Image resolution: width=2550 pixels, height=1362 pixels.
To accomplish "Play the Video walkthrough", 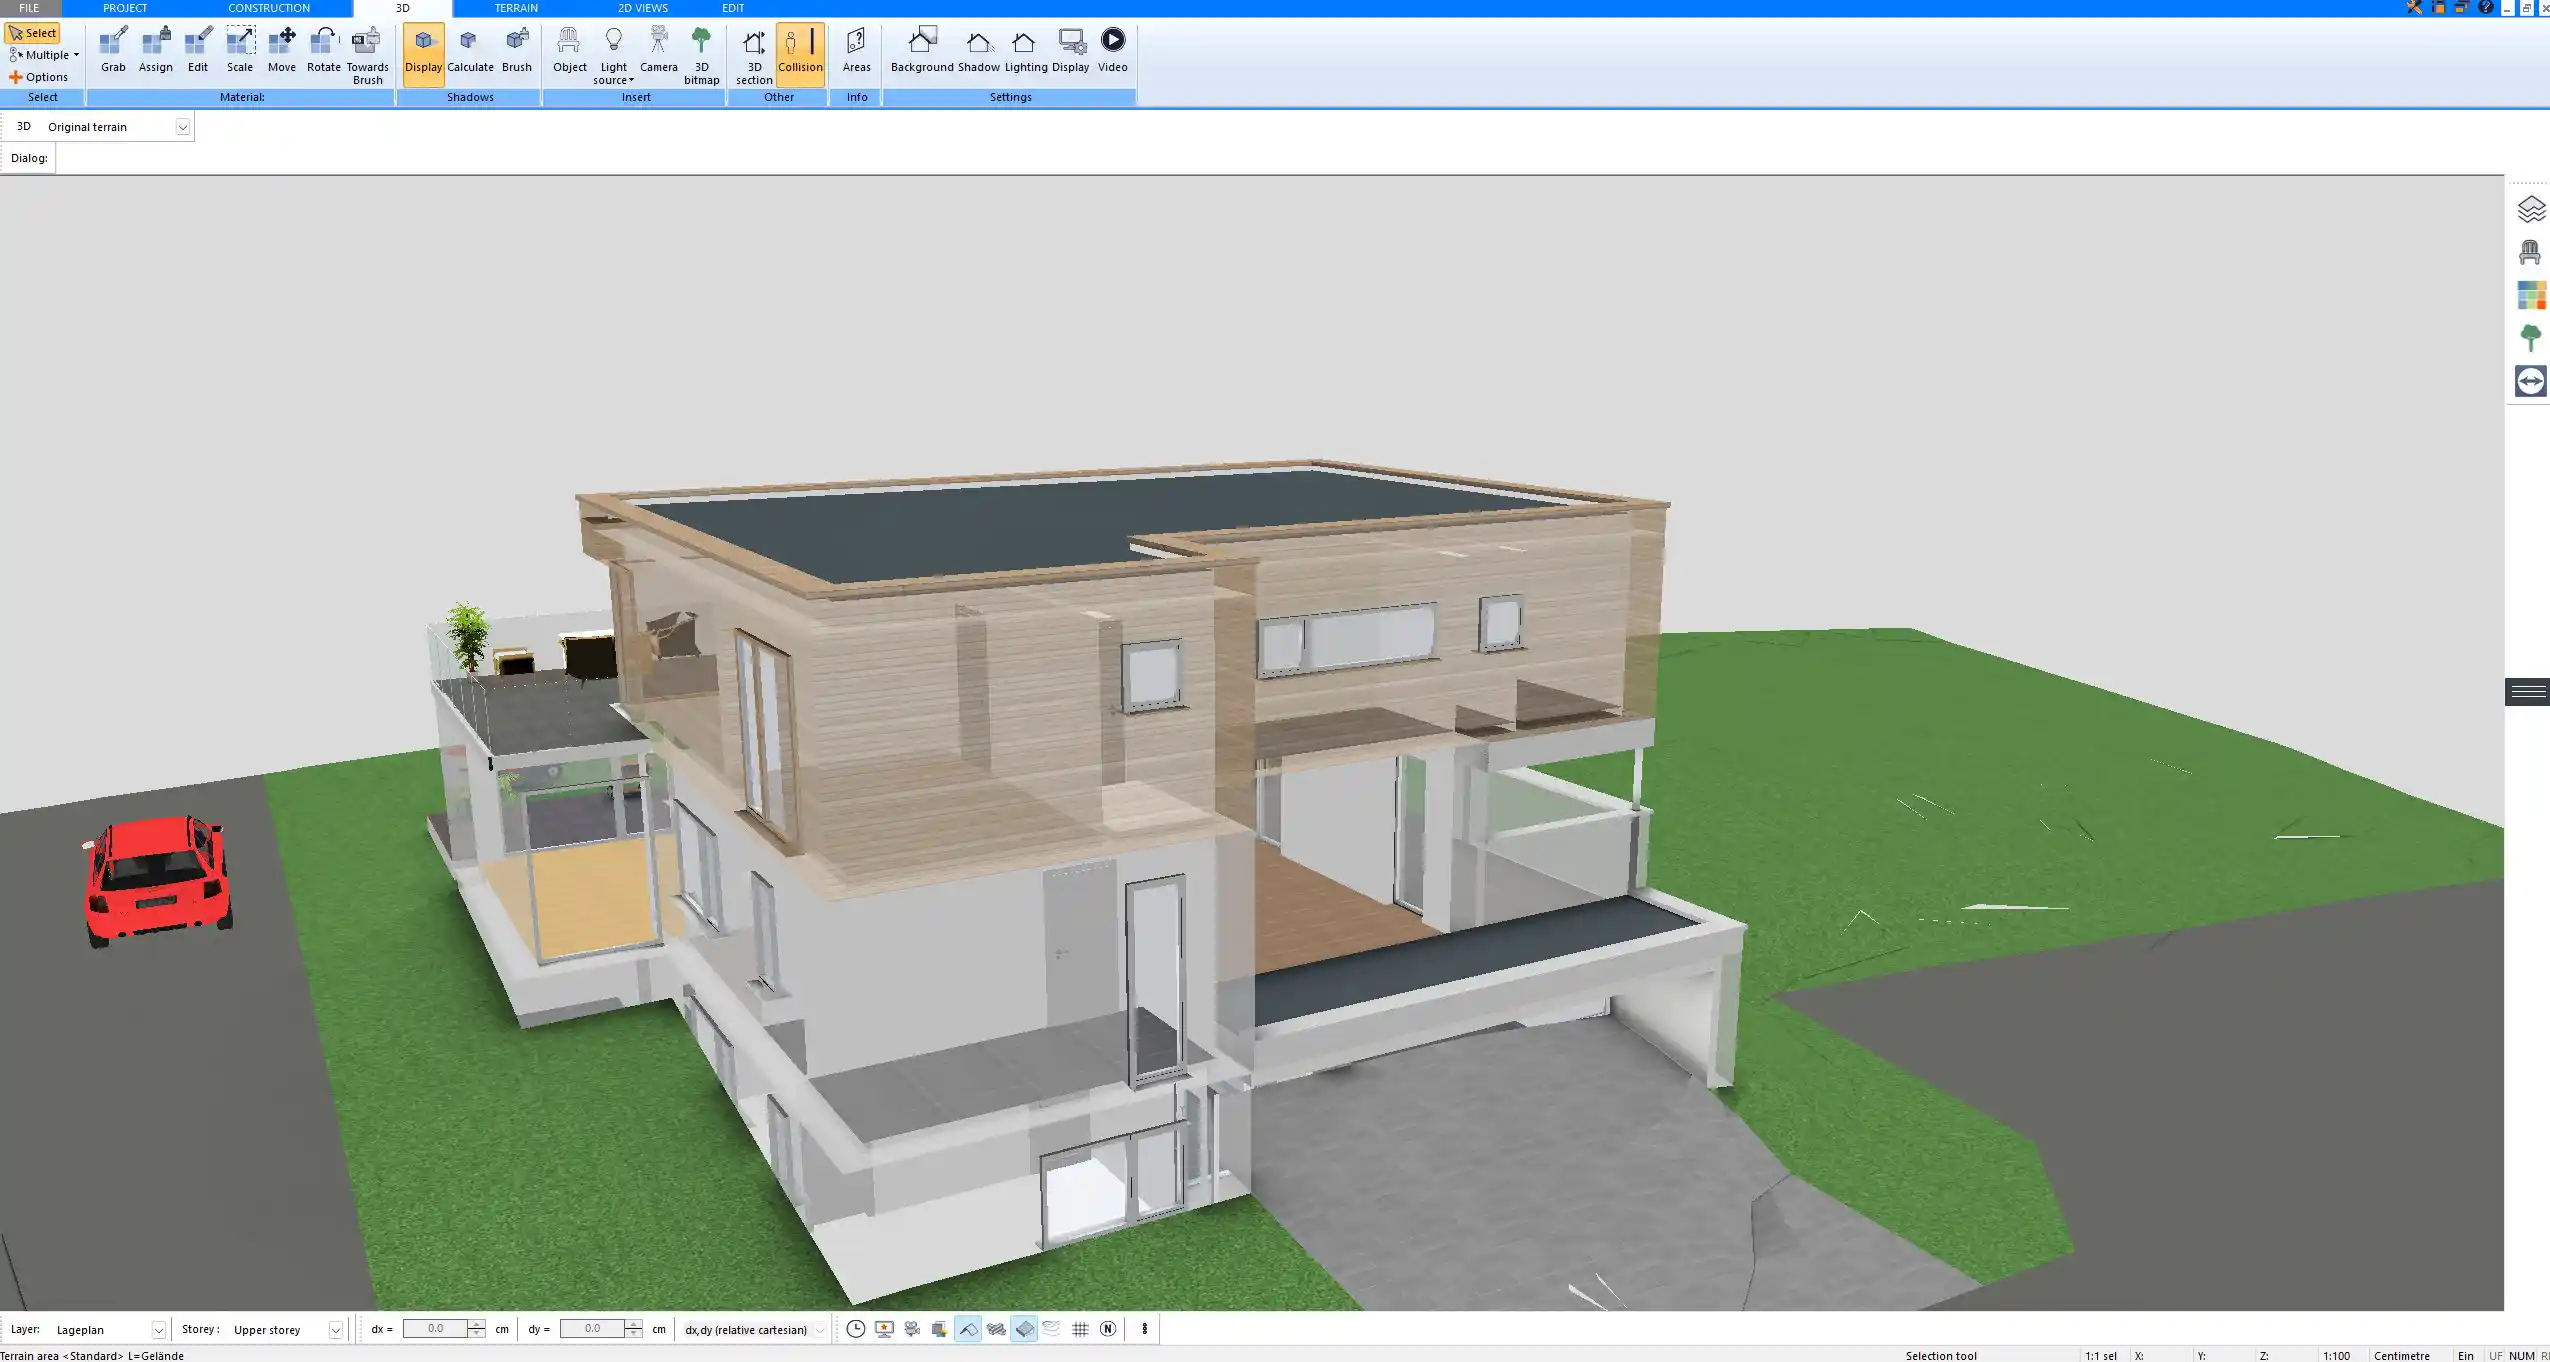I will tap(1113, 50).
